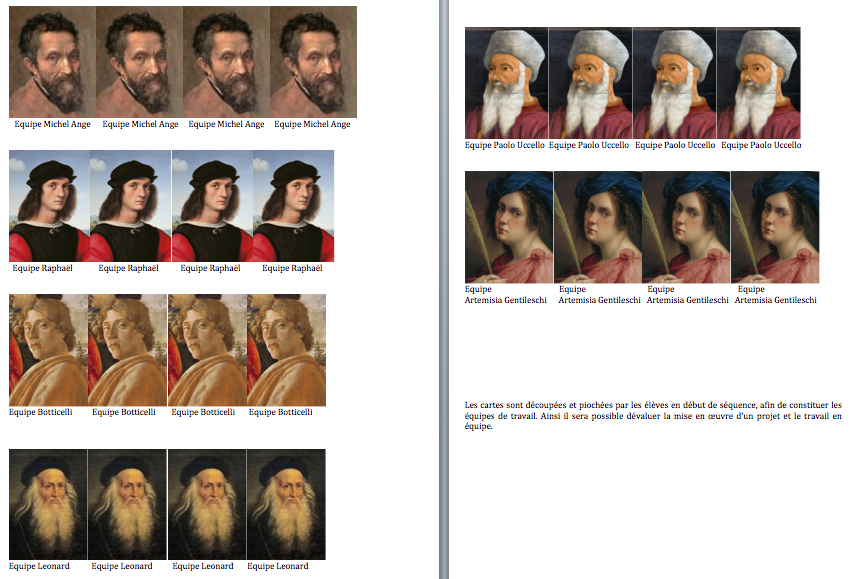Click the third 'Equipe Botticelli' caption from left

pos(203,412)
